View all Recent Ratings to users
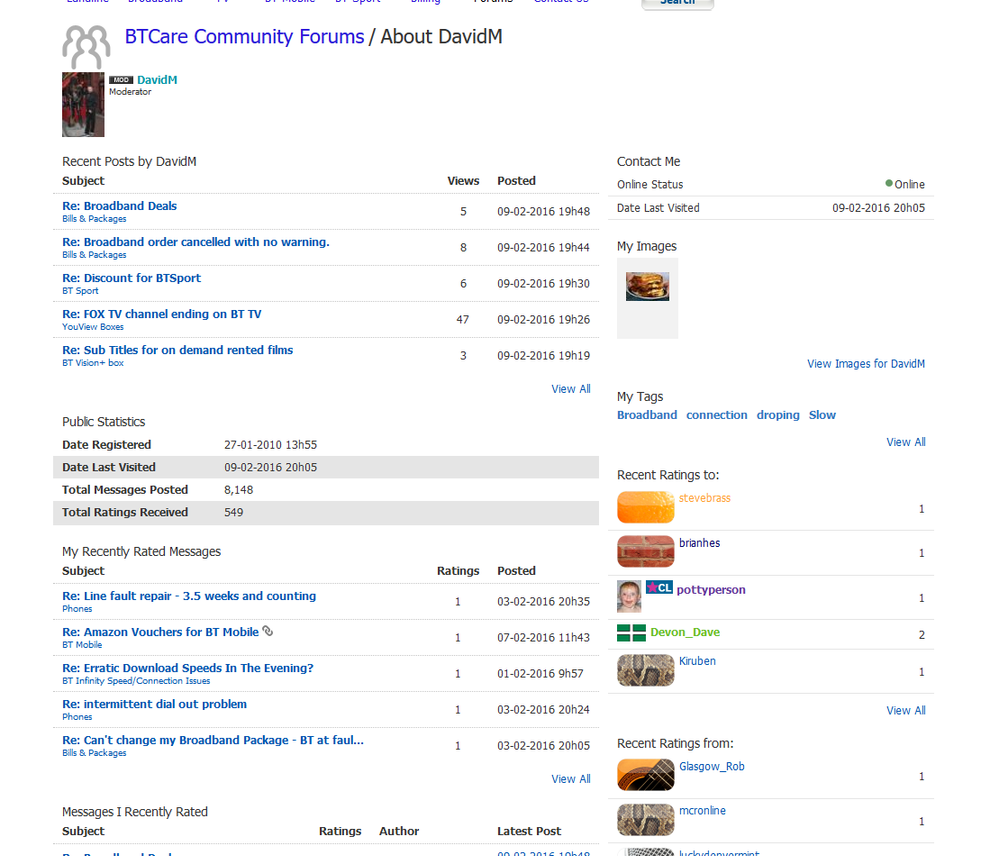This screenshot has width=999, height=856. point(905,710)
